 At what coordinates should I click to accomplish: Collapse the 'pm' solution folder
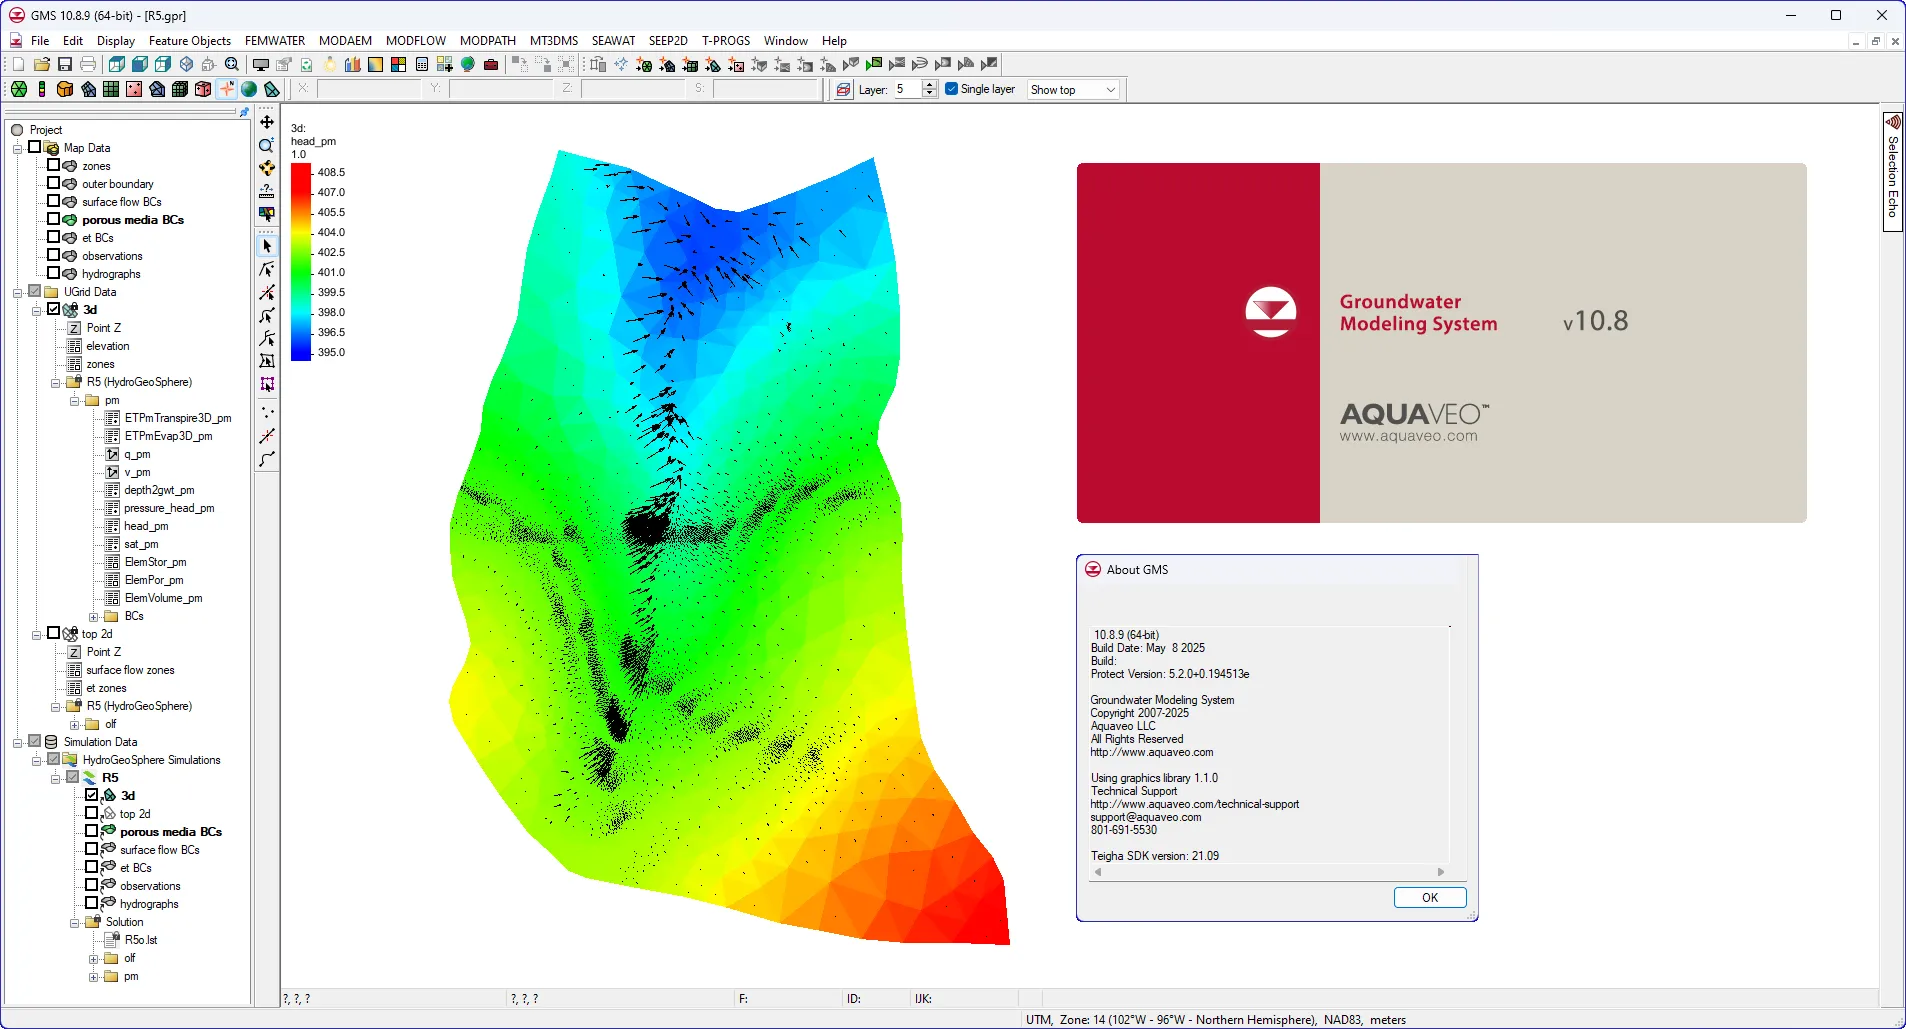pyautogui.click(x=74, y=400)
